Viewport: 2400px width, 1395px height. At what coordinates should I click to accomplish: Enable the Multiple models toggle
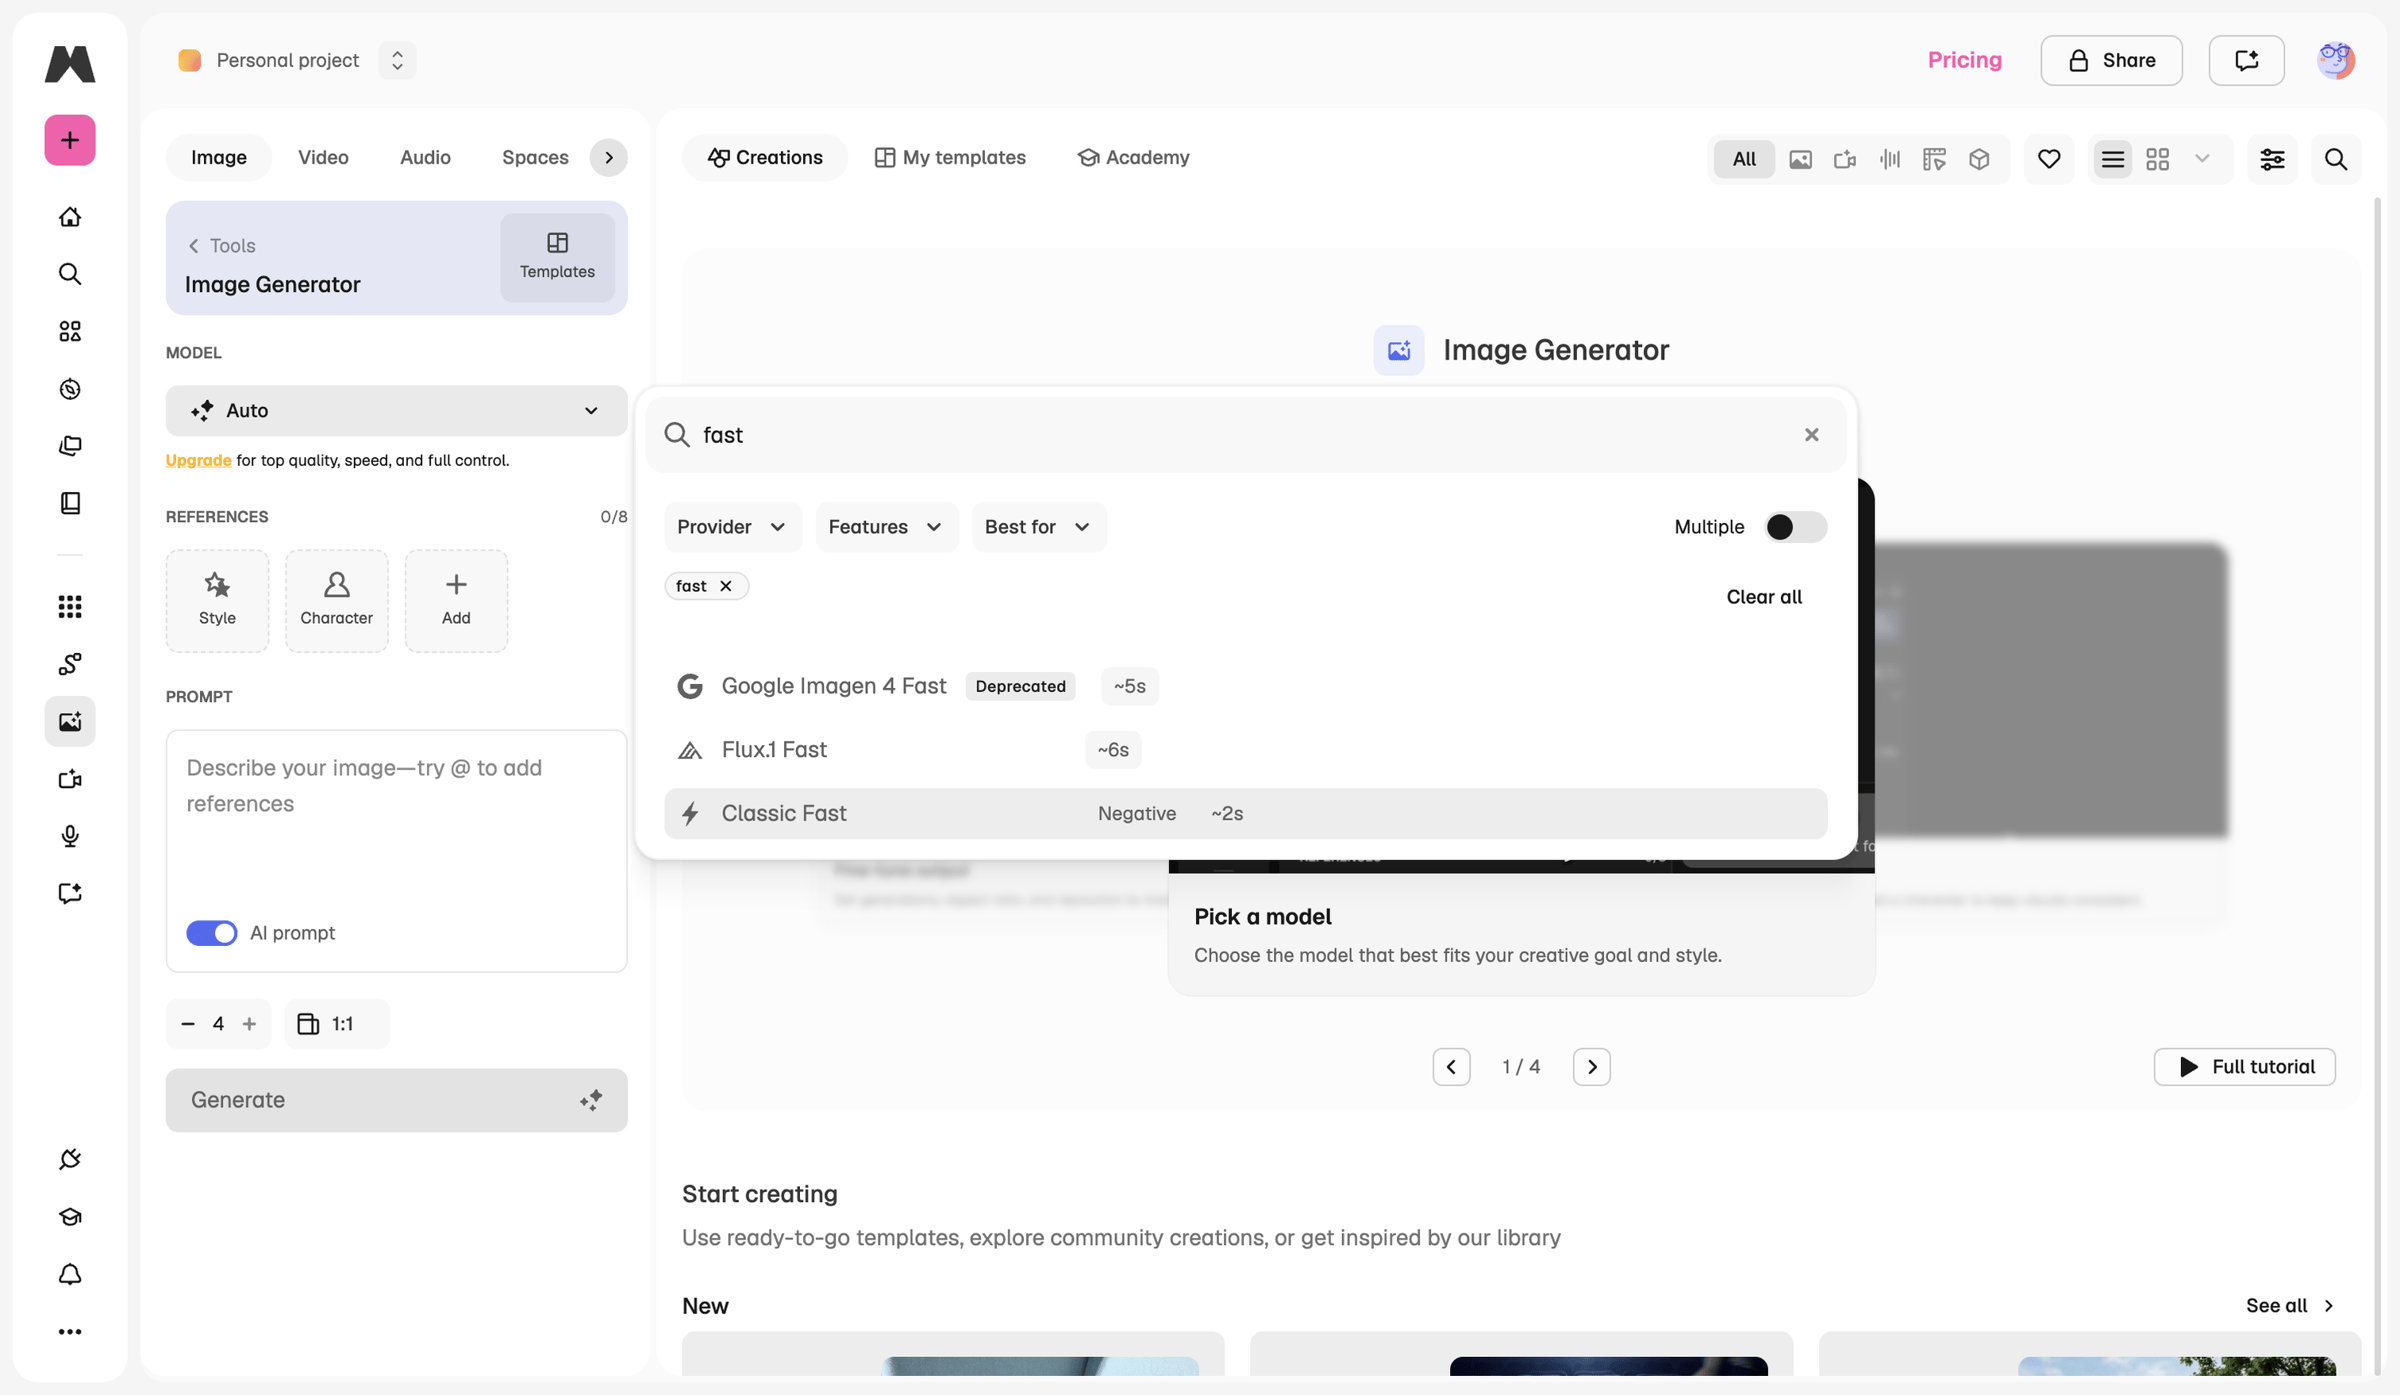[x=1796, y=527]
